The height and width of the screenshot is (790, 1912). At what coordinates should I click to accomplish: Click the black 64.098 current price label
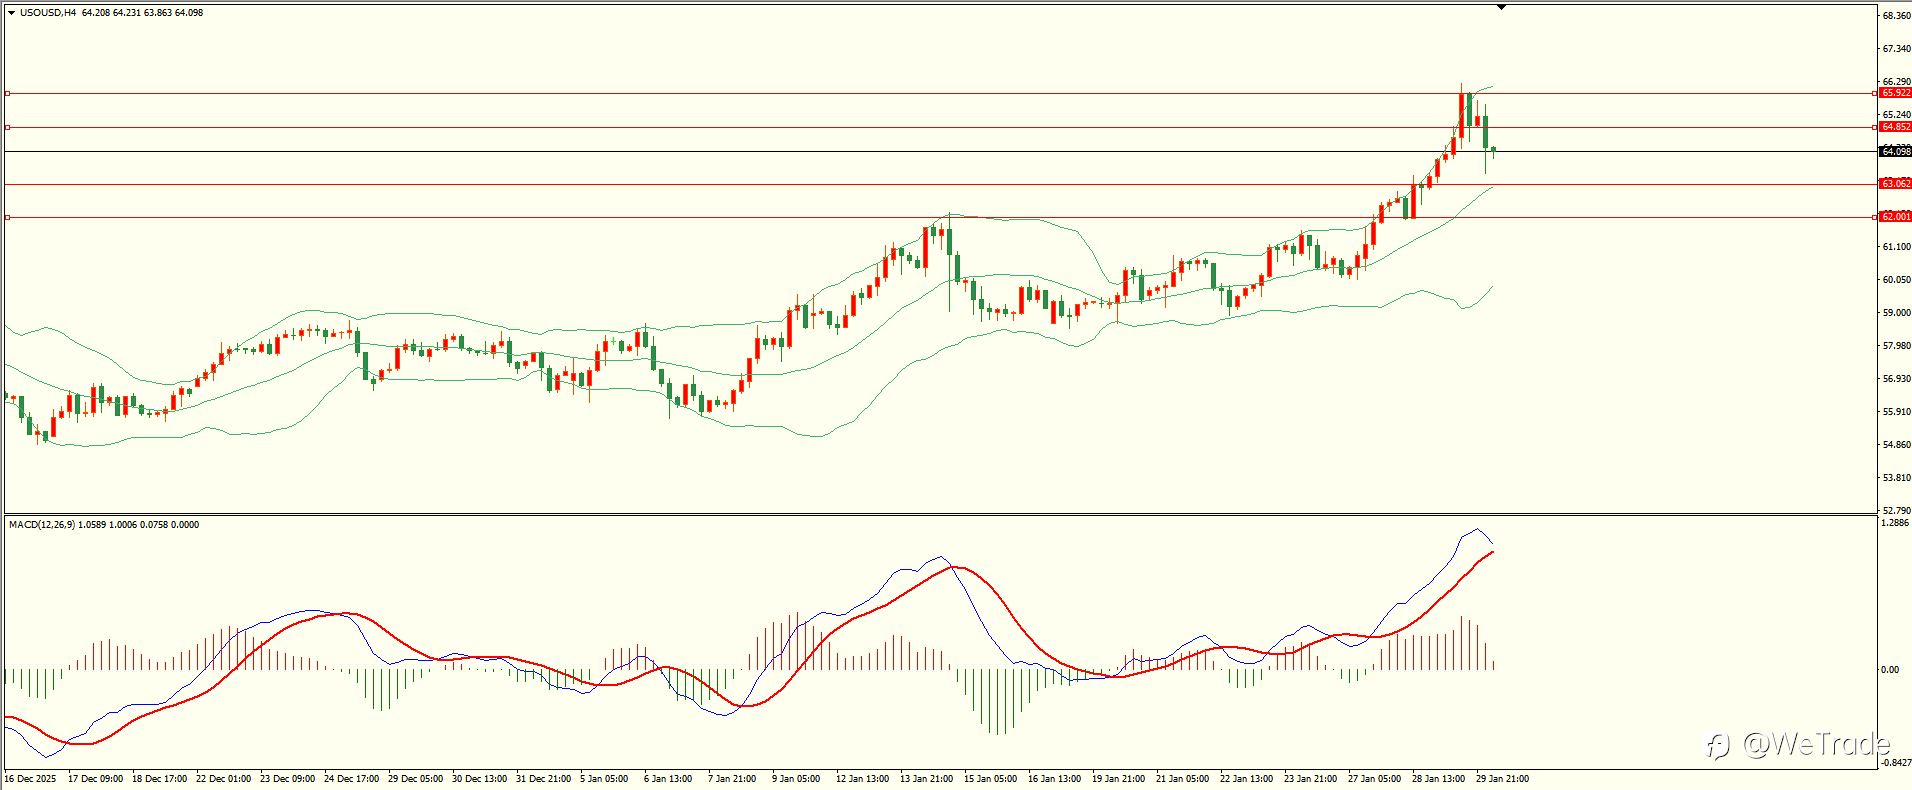pos(1895,152)
